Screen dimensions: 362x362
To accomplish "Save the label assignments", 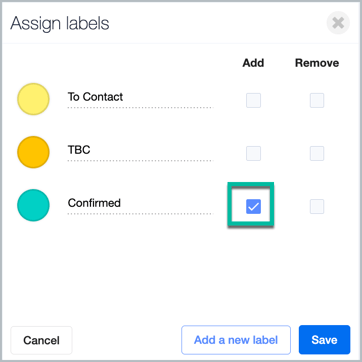I will tap(324, 340).
